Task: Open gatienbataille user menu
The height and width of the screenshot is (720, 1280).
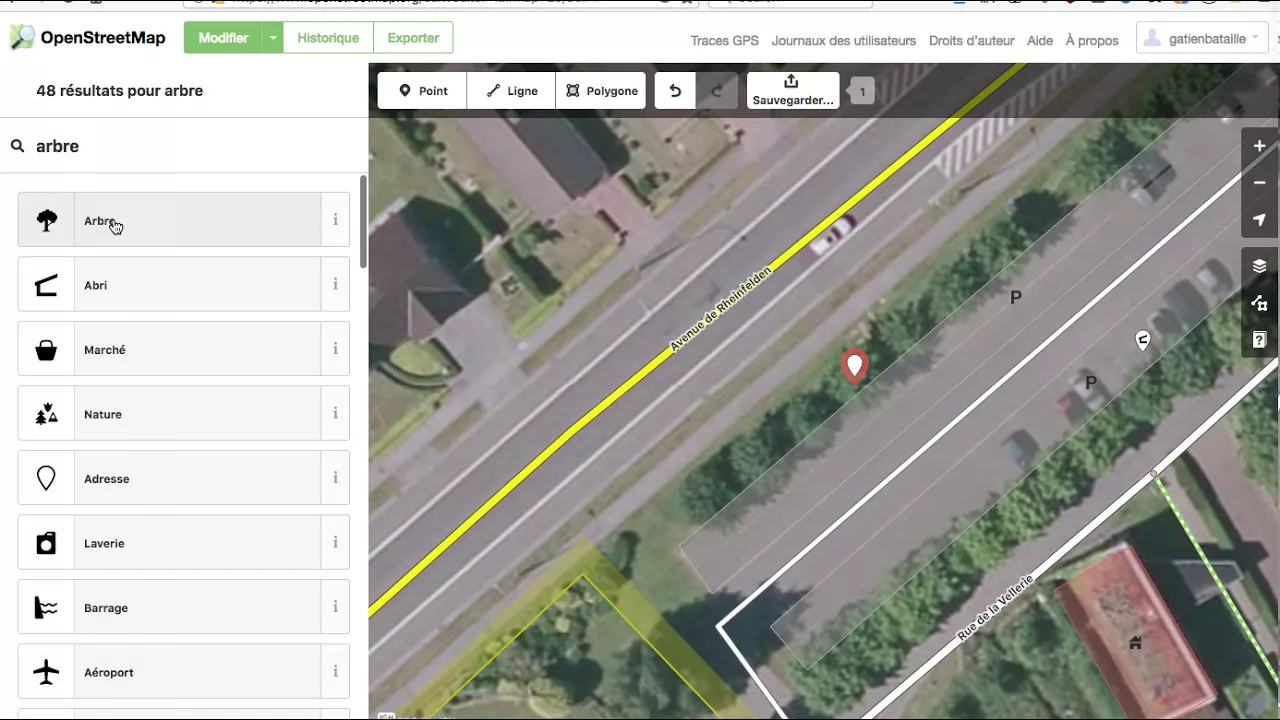Action: [x=1203, y=39]
